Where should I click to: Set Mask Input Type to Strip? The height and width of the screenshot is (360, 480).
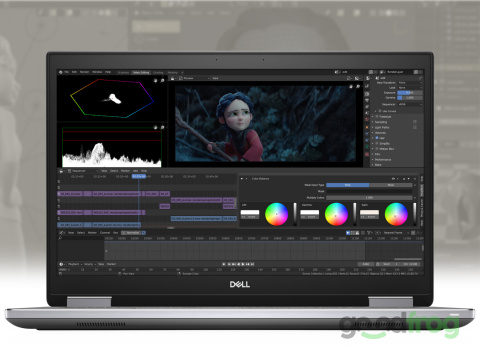348,185
